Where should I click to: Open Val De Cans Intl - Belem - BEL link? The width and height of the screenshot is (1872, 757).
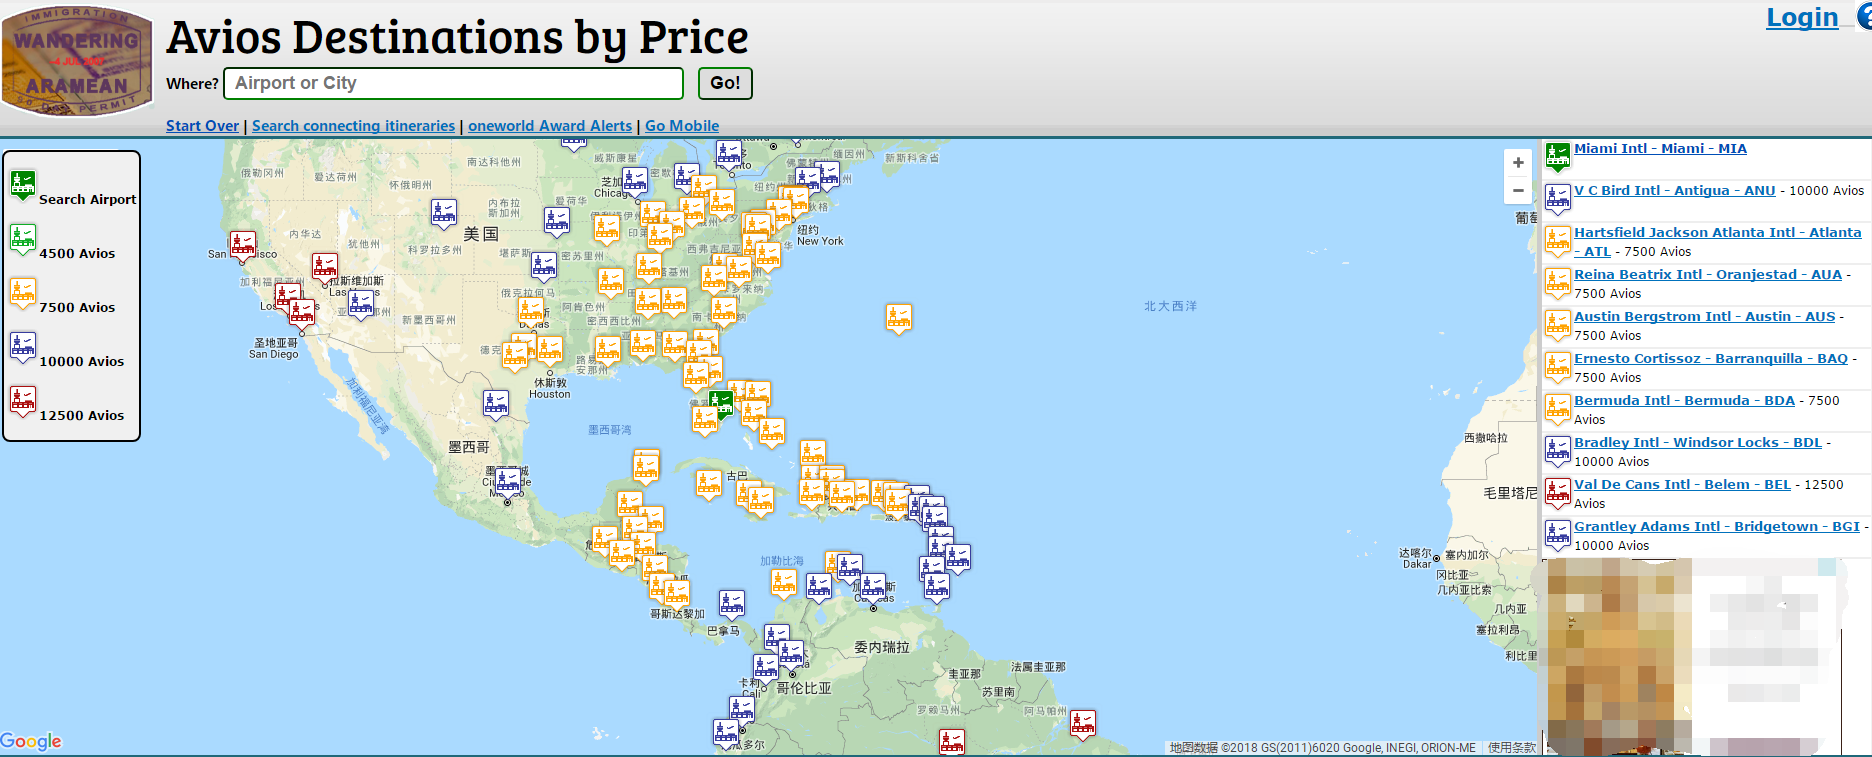pos(1682,485)
